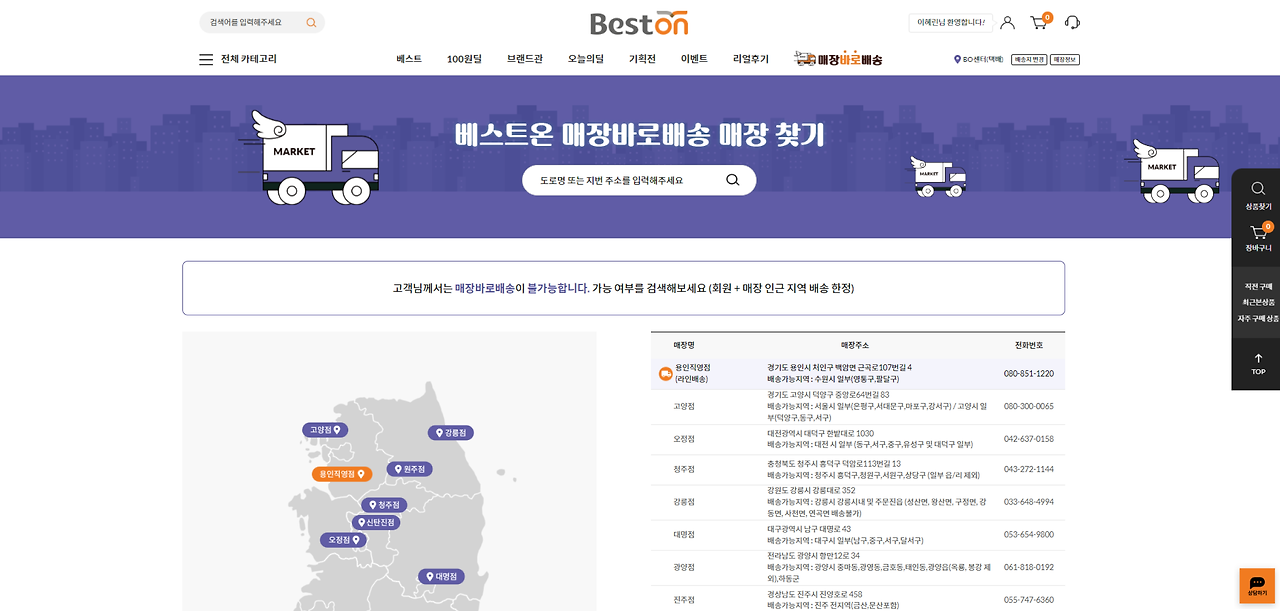The height and width of the screenshot is (611, 1280).
Task: Click the BO센터(택배) location pin
Action: (957, 59)
